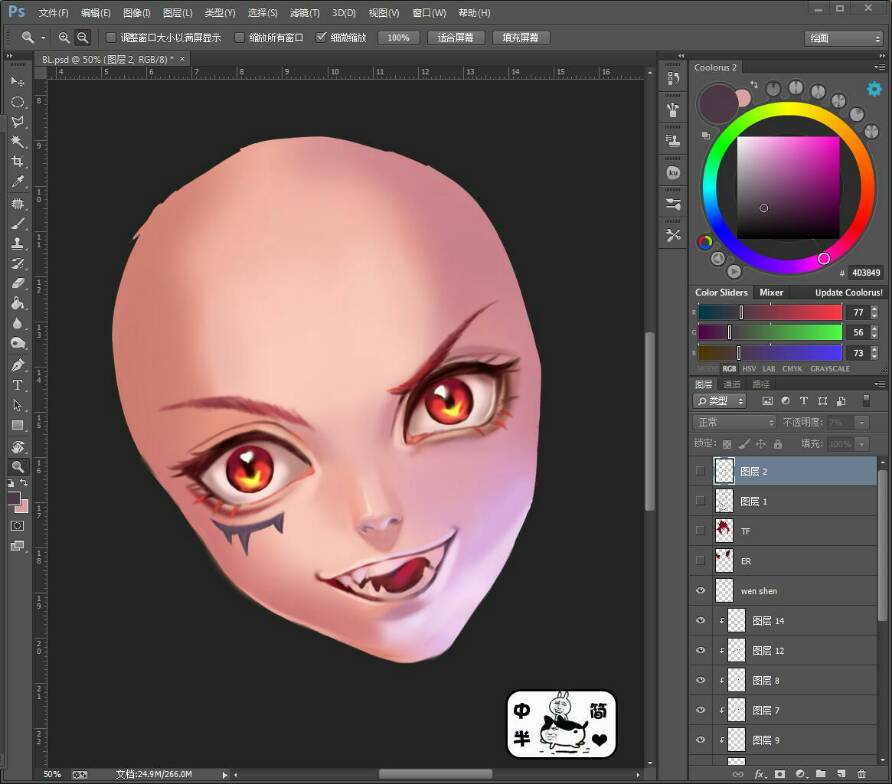
Task: Click the zoom out magnifier option
Action: [83, 38]
